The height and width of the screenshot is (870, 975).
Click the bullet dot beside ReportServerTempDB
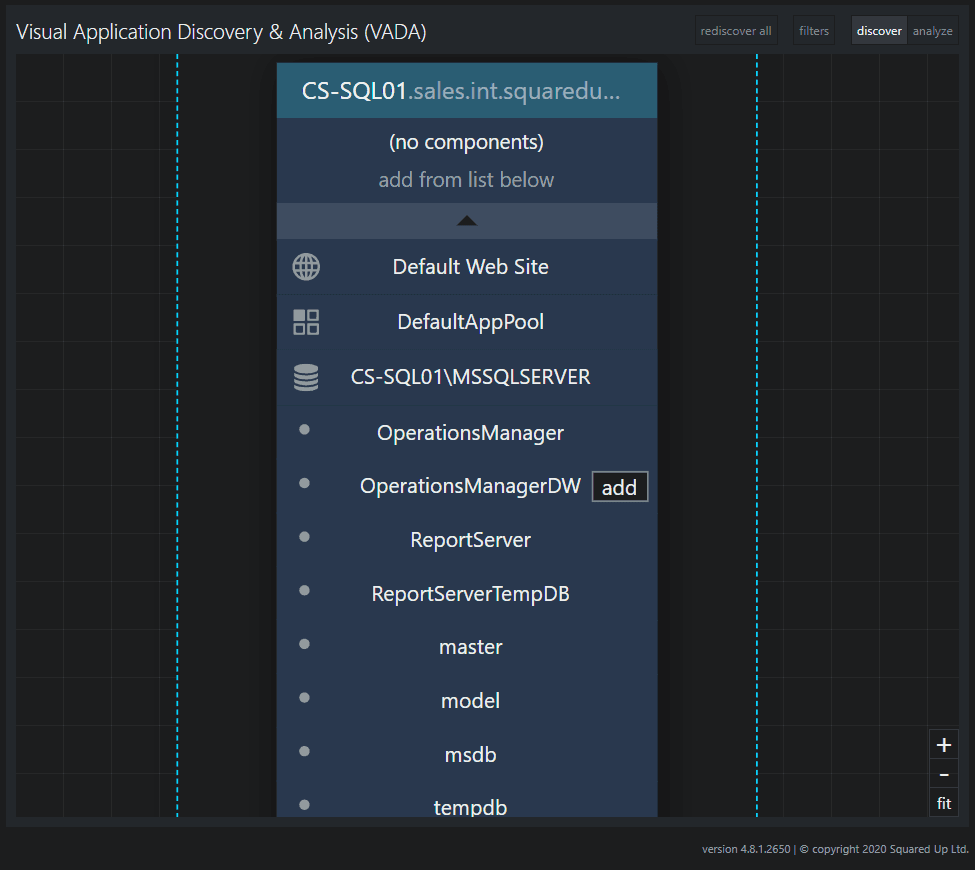pyautogui.click(x=304, y=590)
